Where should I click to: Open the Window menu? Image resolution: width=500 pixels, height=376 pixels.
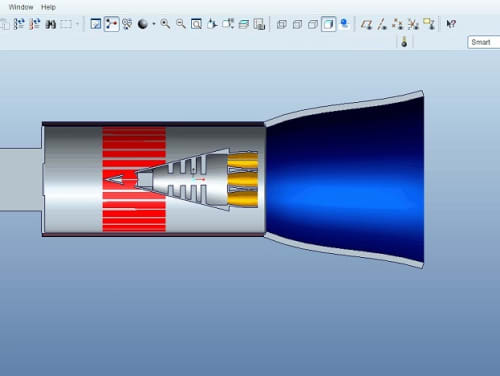coord(21,7)
